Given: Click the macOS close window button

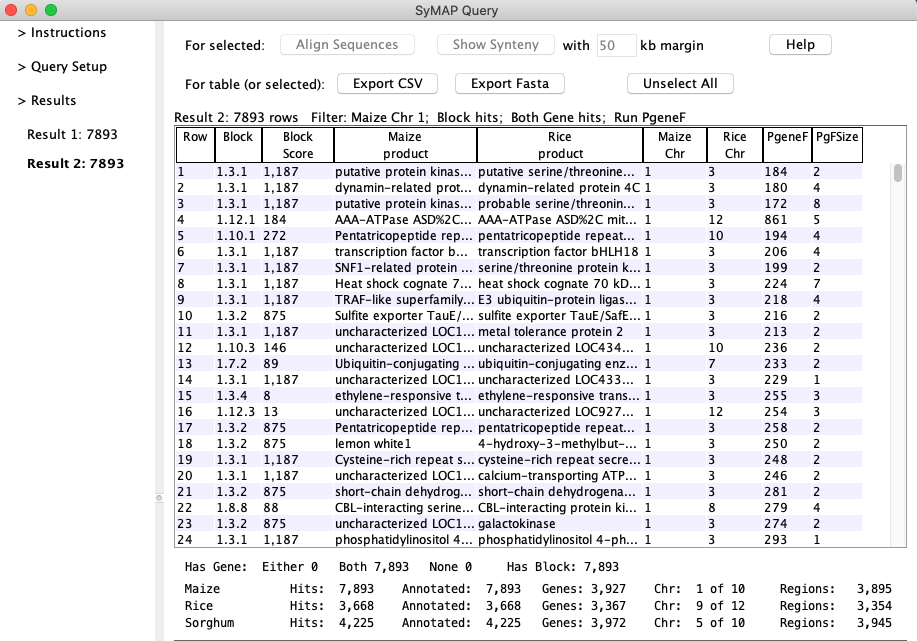Looking at the screenshot, I should tap(11, 10).
